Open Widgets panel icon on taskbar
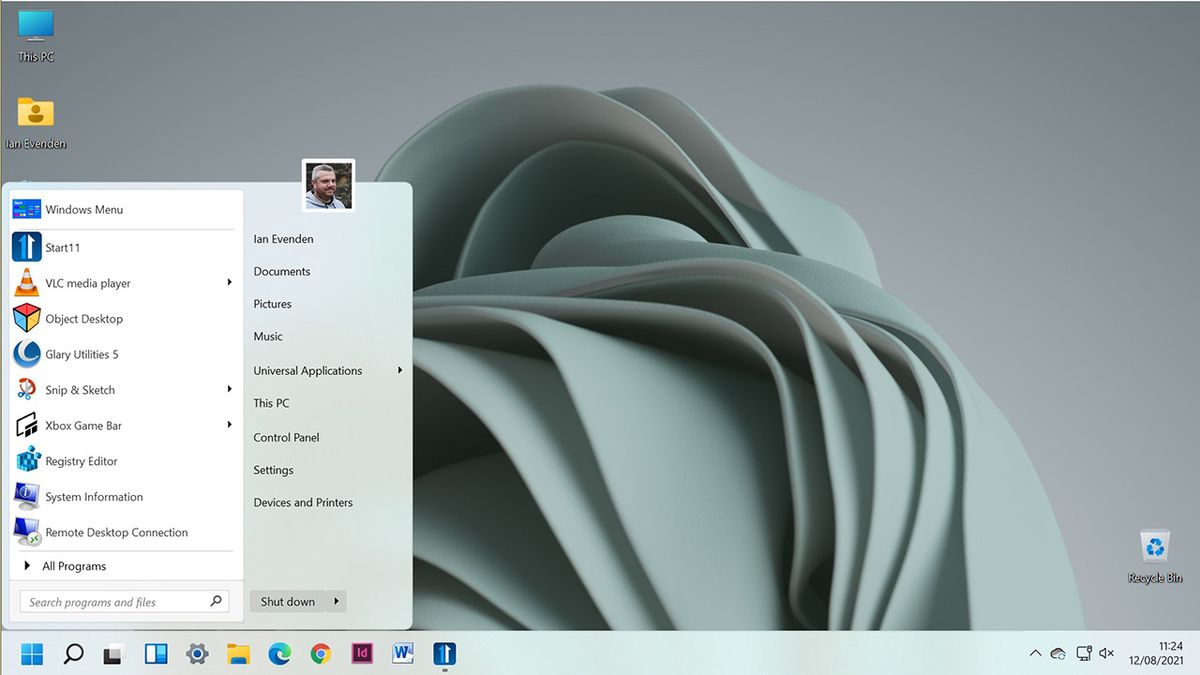The image size is (1200, 675). click(156, 654)
